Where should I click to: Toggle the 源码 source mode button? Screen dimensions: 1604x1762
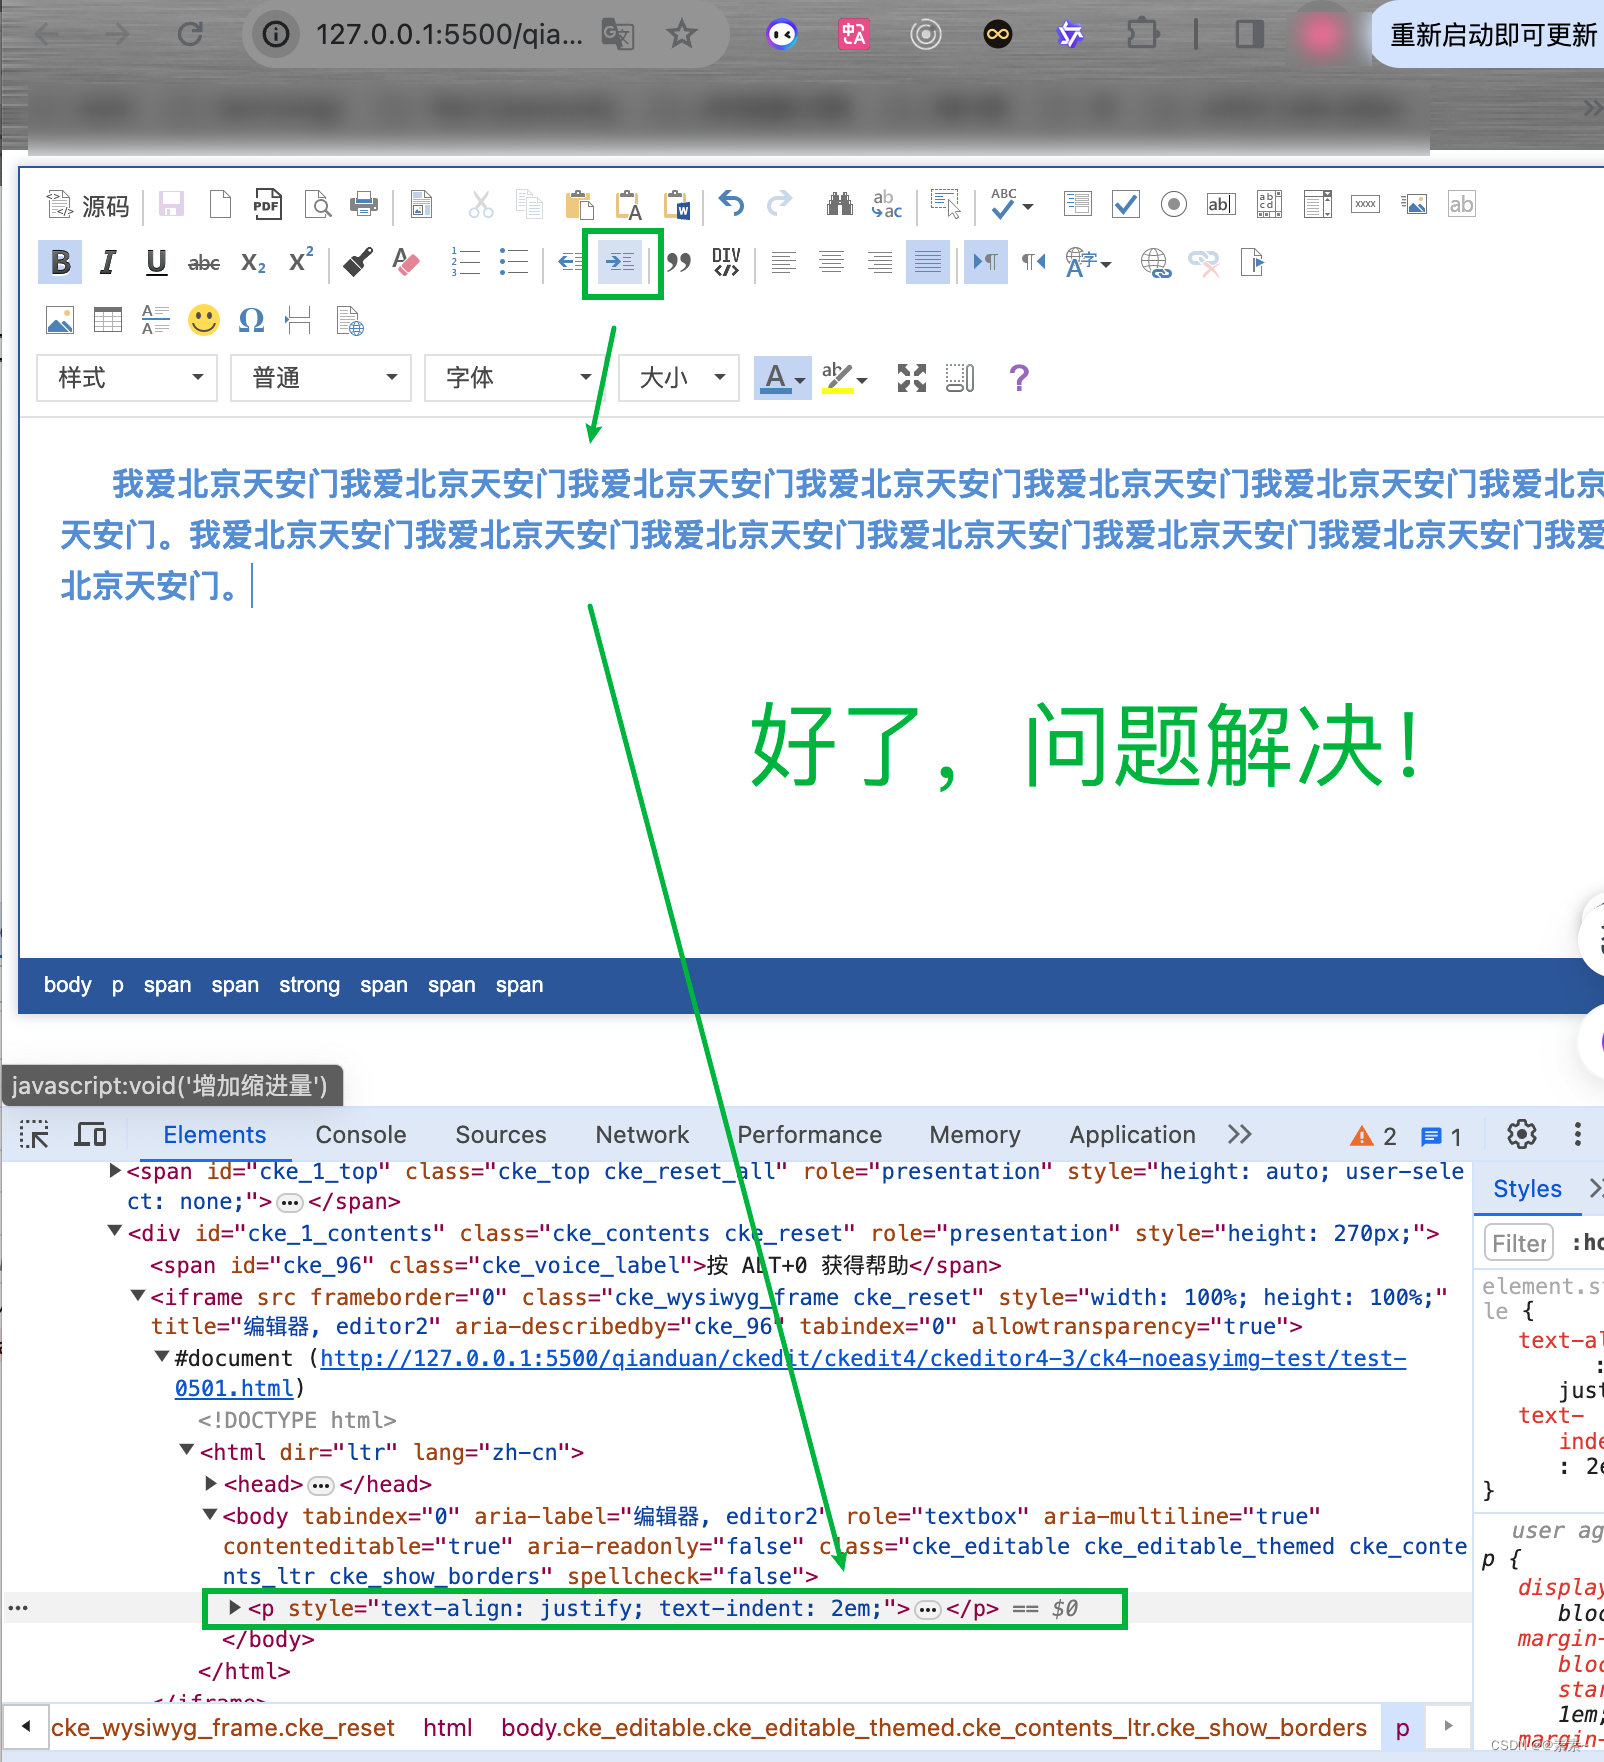88,205
